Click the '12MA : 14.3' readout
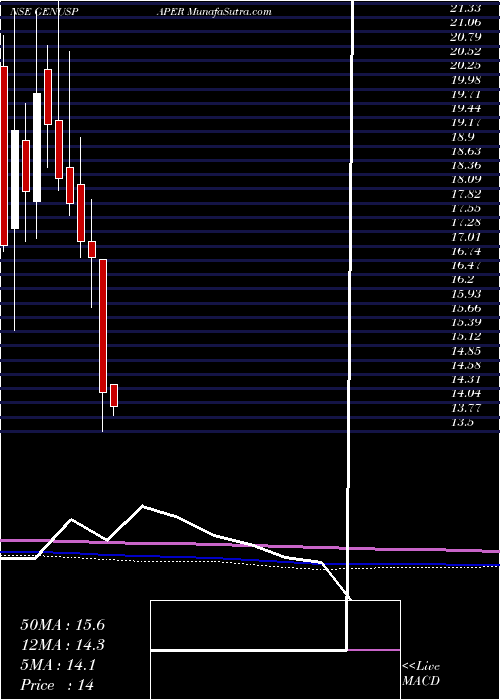Screen dimensions: 500x700 pyautogui.click(x=62, y=645)
